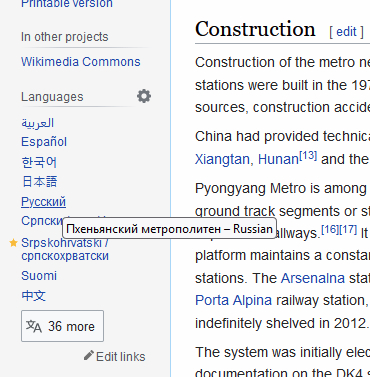
Task: Follow the Porta Alpina link
Action: [233, 300]
